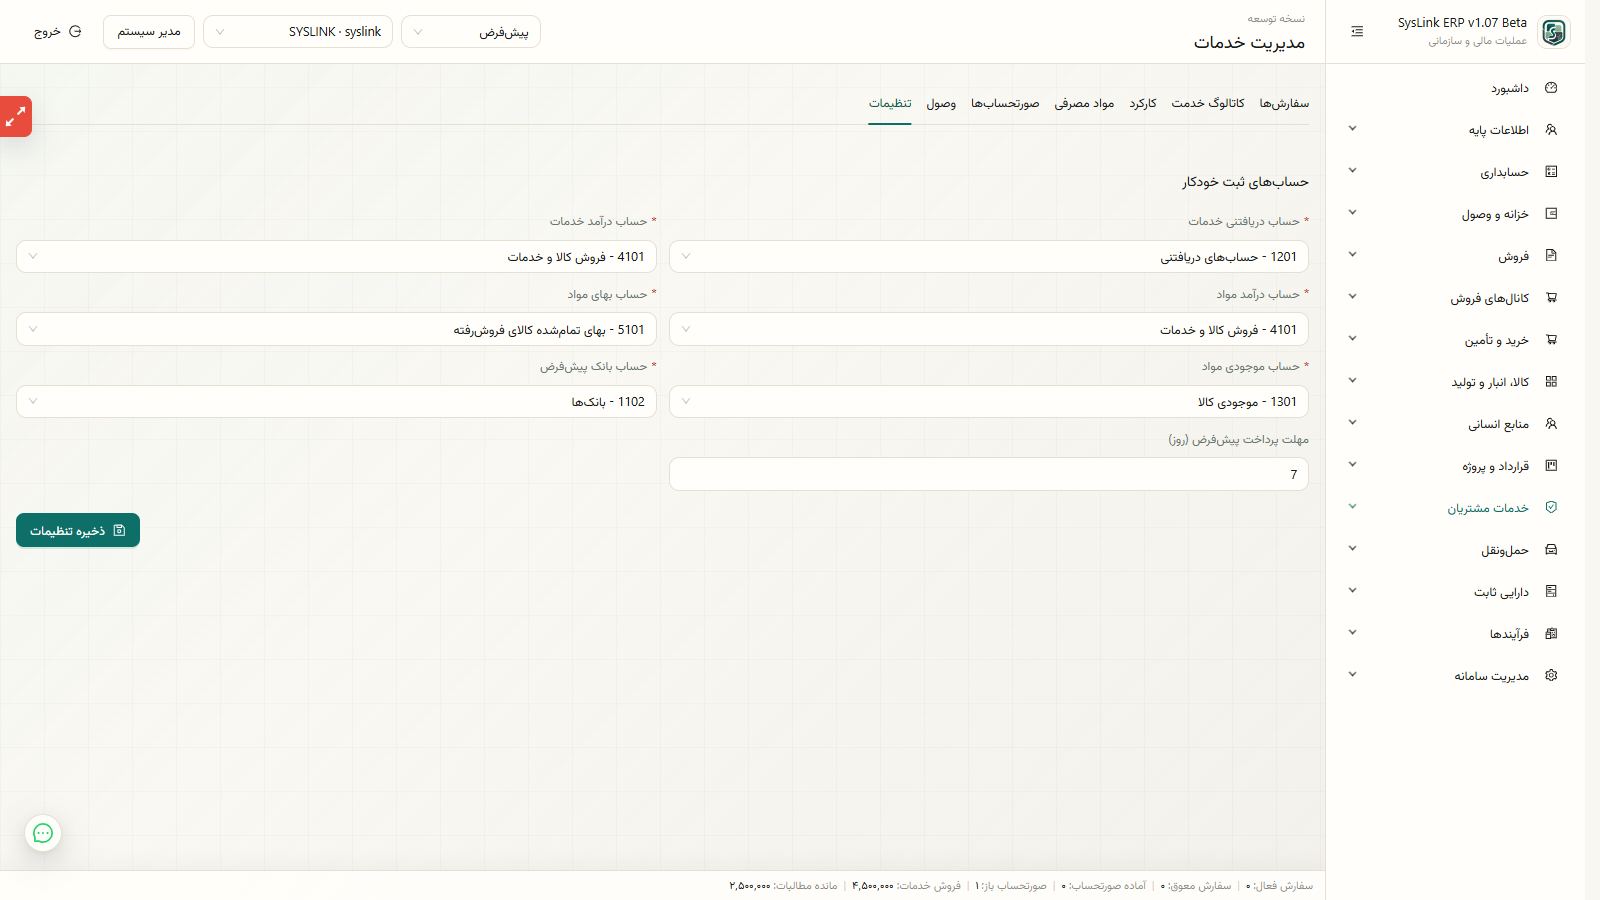
Task: Click سفارش فعال status entry
Action: 1279,885
